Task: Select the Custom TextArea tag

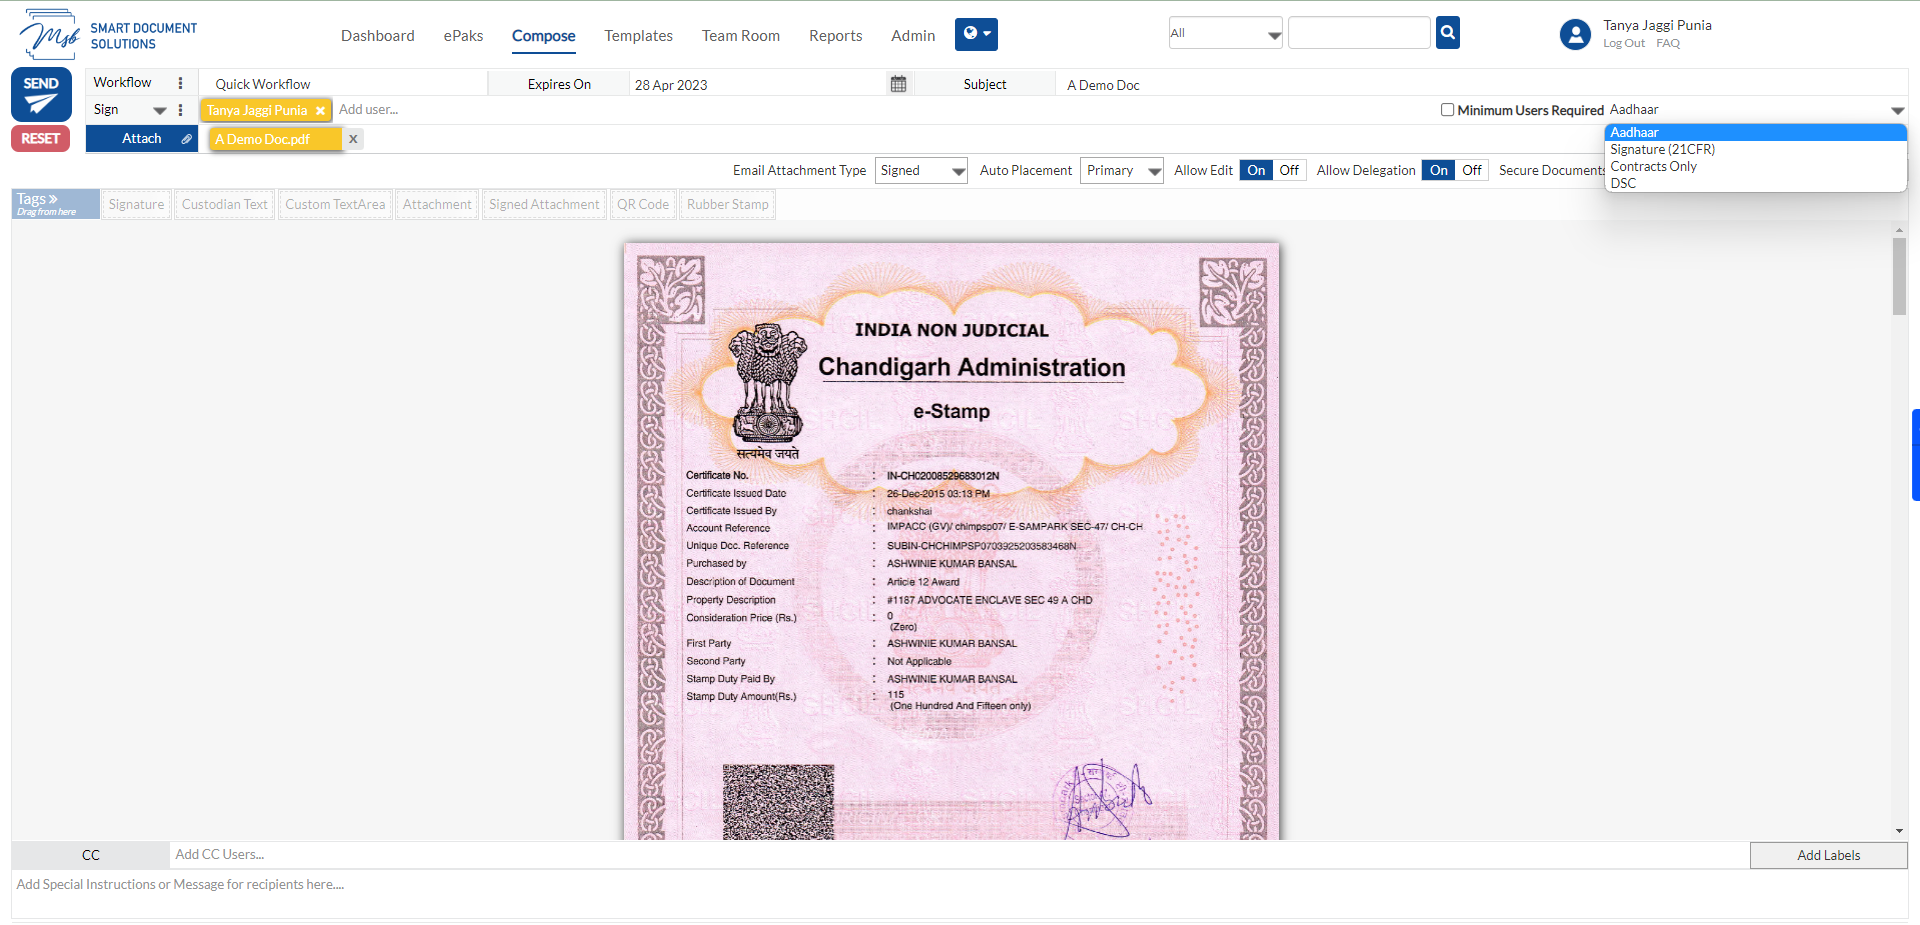Action: 335,204
